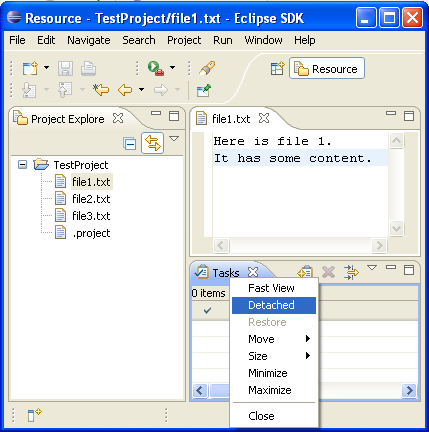Choose Fast View from context menu
This screenshot has height=432, width=429.
point(274,288)
